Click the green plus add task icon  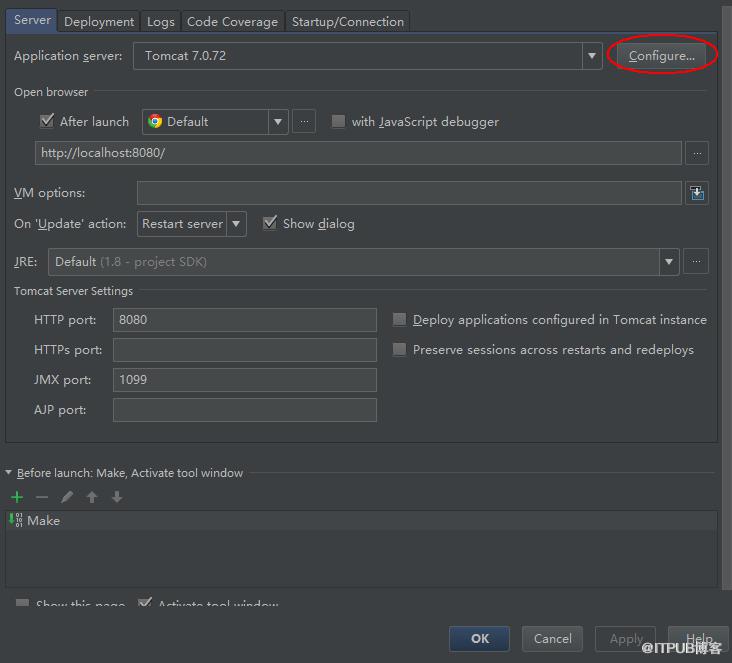click(17, 497)
